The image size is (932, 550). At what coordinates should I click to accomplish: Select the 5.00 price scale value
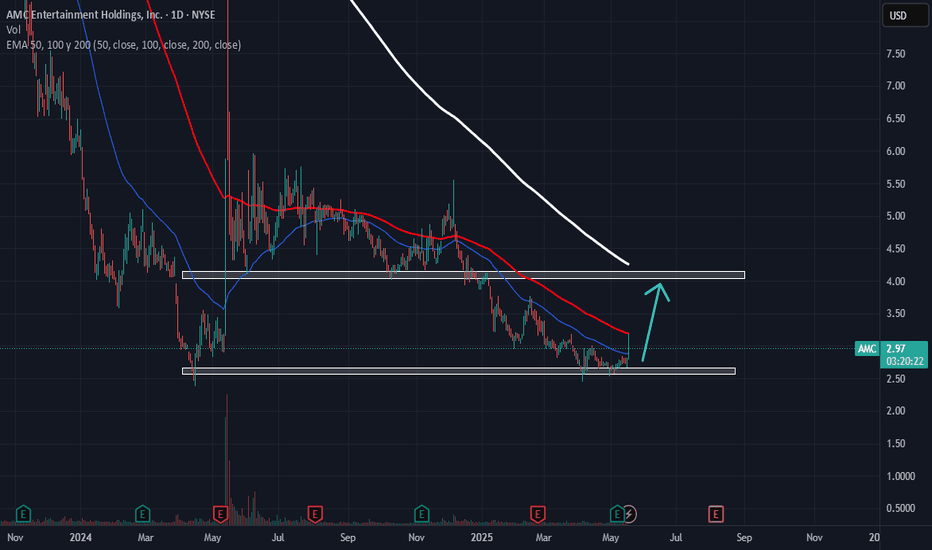(x=896, y=216)
